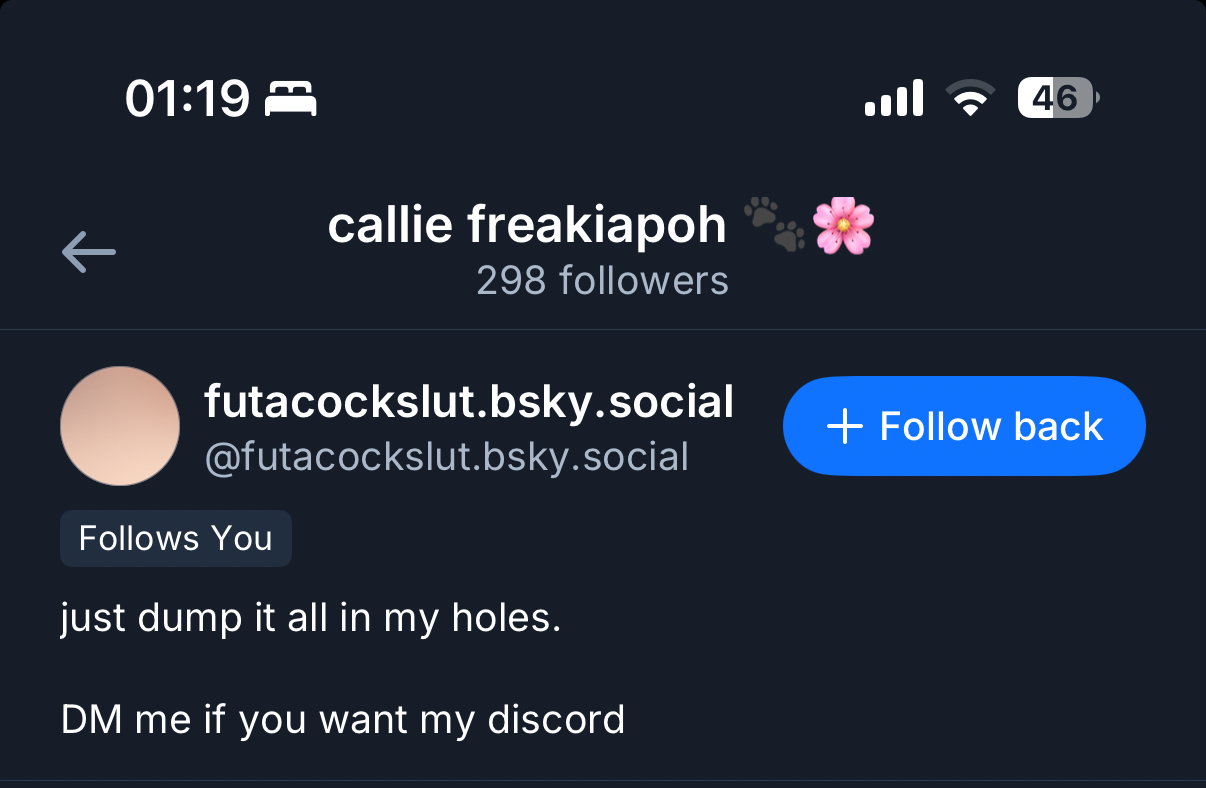
Task: Click the Follow back button
Action: click(964, 426)
